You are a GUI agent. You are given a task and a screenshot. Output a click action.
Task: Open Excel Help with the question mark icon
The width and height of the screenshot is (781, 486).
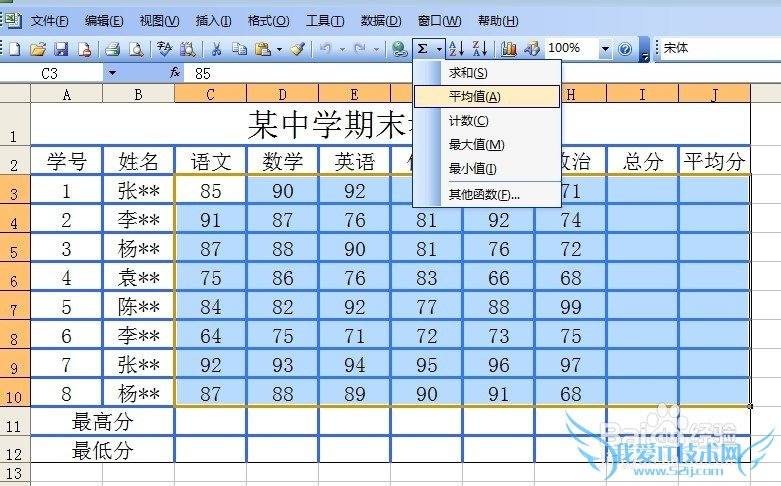point(625,49)
